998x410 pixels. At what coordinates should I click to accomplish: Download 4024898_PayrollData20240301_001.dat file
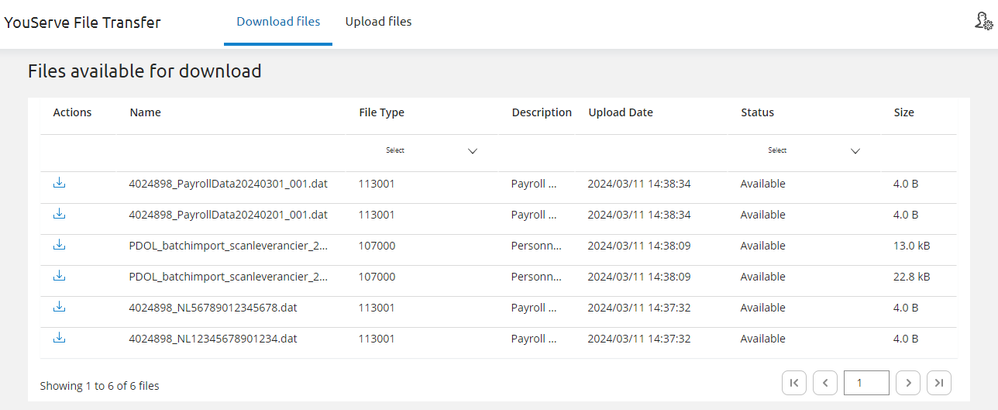pos(59,184)
